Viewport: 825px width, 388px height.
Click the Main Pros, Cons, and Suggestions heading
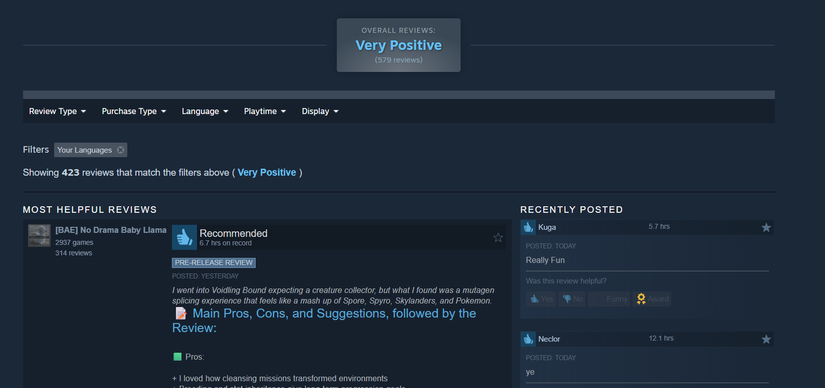point(324,321)
